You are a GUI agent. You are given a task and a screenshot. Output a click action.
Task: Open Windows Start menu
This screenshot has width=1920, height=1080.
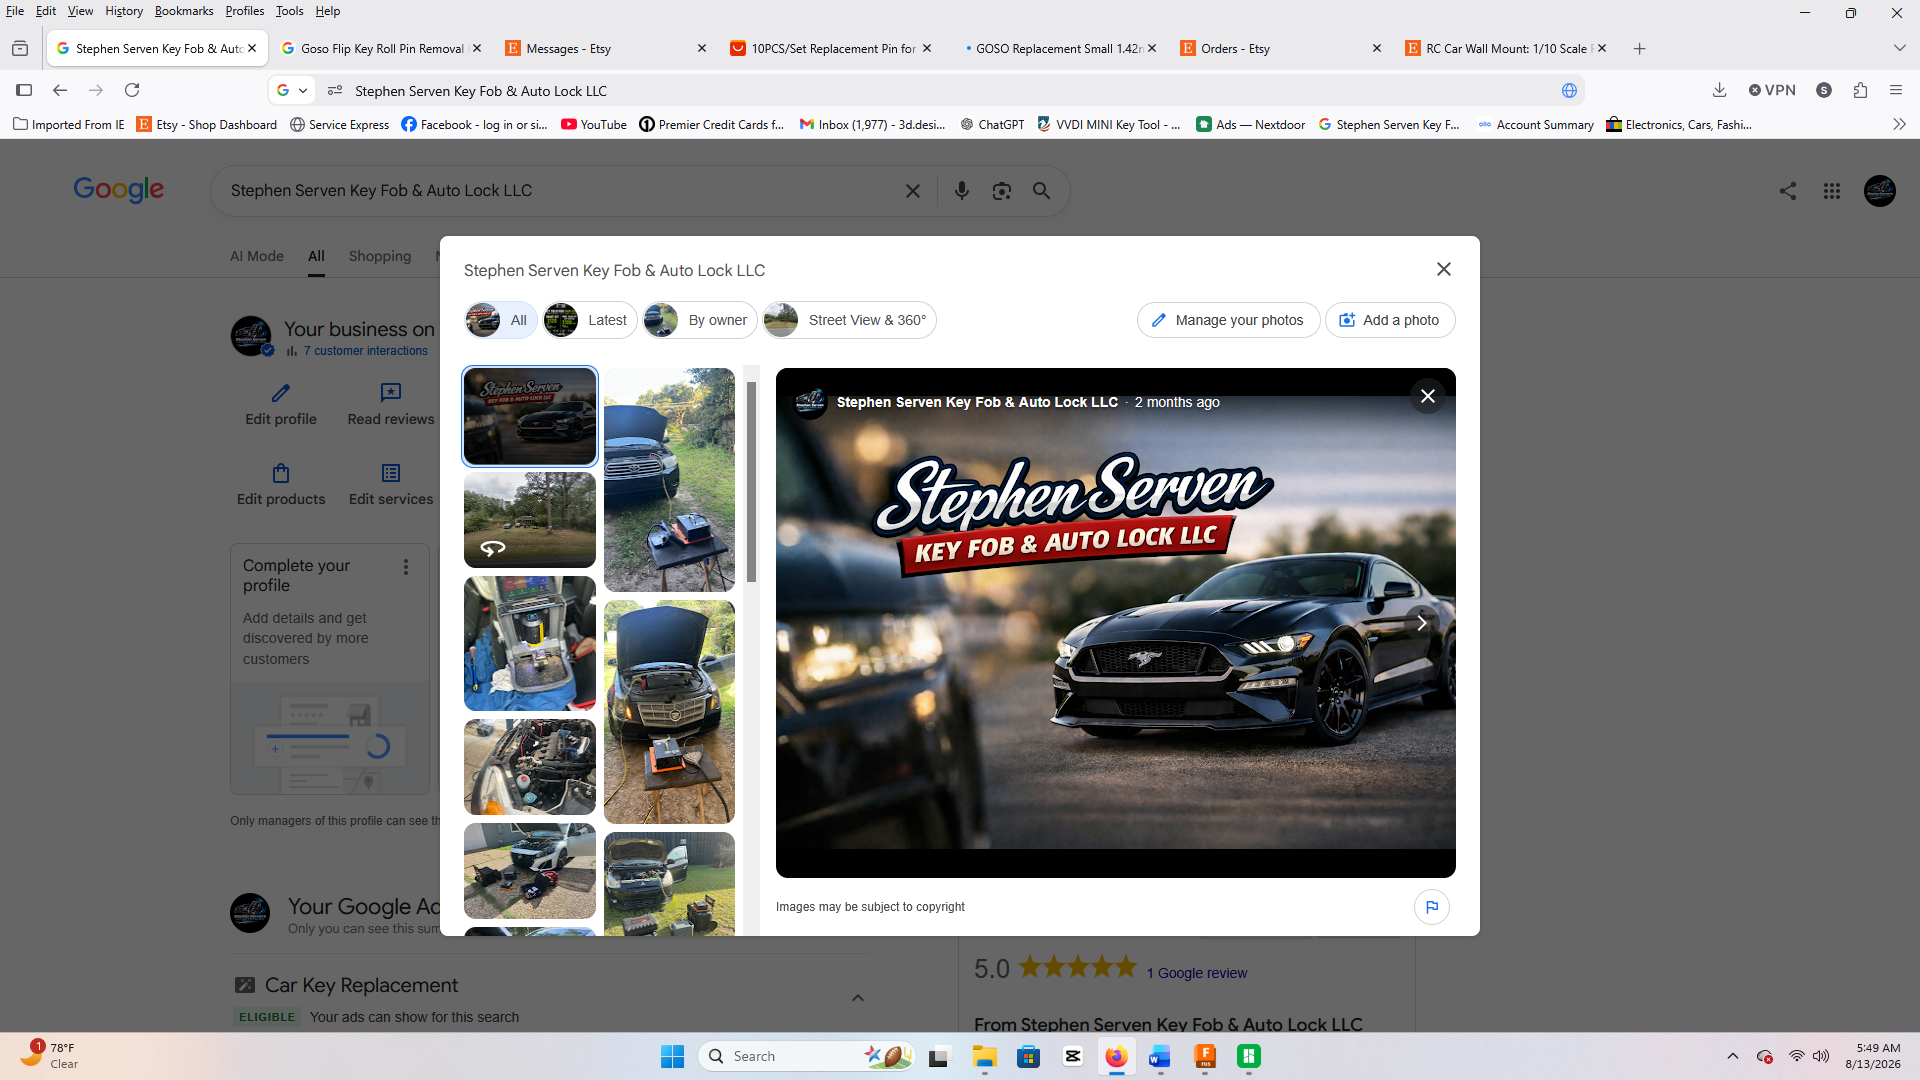(x=672, y=1056)
